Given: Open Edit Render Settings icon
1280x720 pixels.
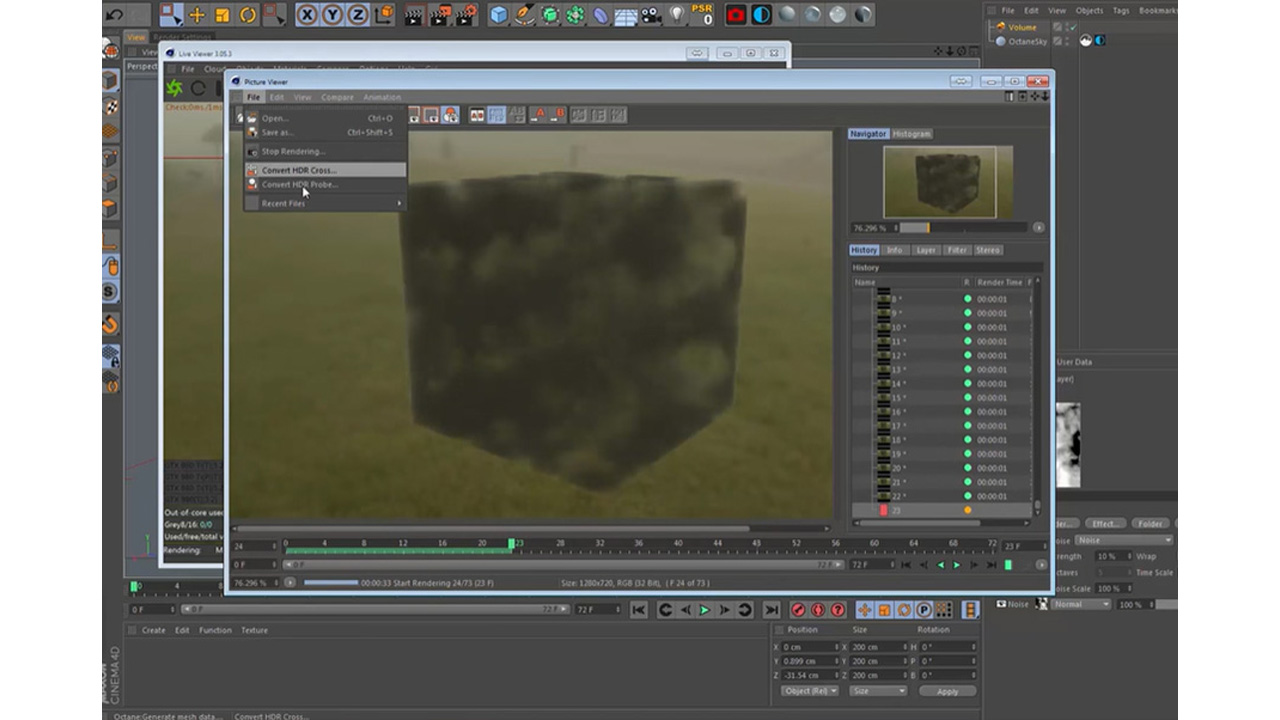Looking at the screenshot, I should click(x=466, y=15).
